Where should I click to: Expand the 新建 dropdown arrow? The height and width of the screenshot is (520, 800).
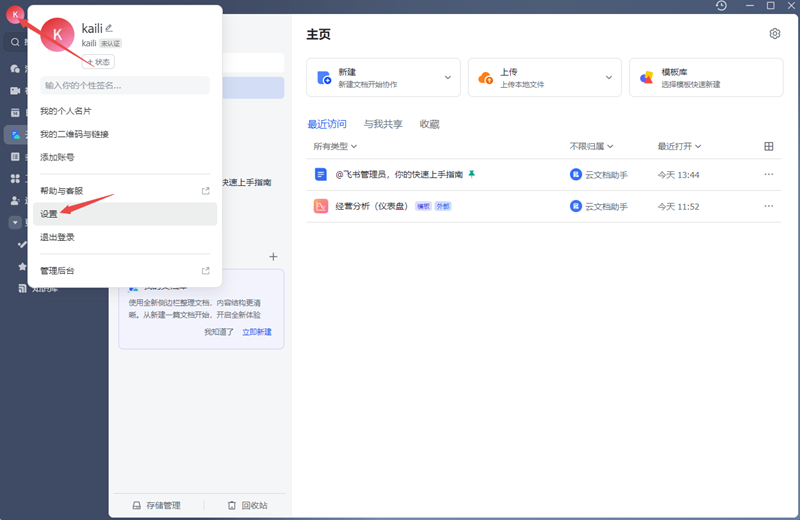pyautogui.click(x=447, y=78)
